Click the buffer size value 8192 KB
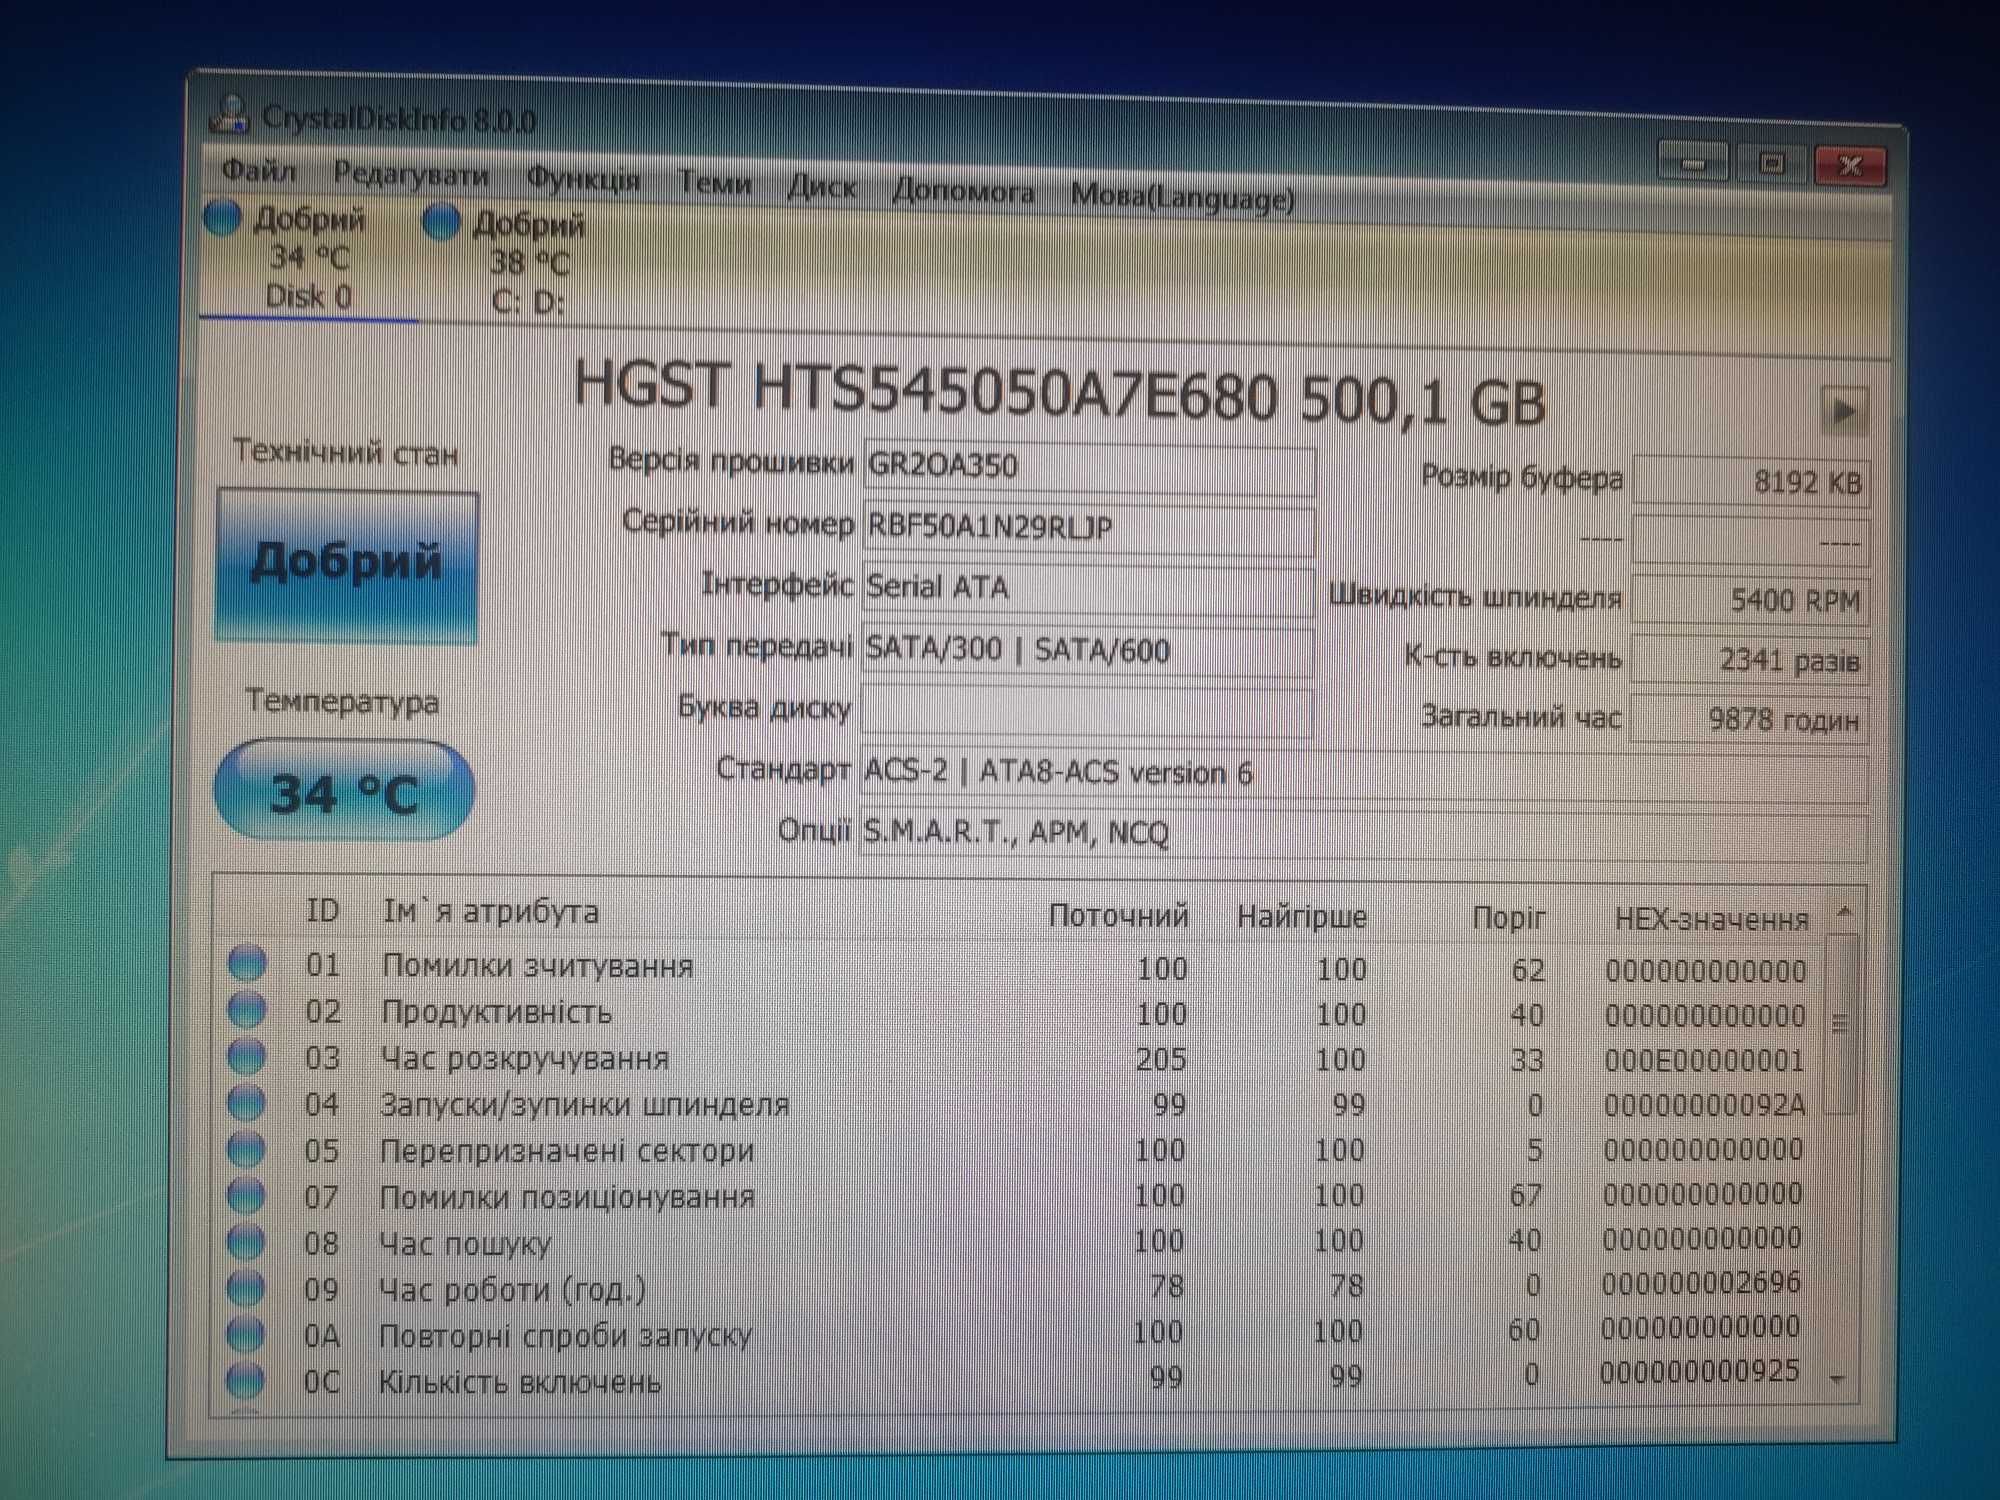2000x1500 pixels. (1750, 481)
